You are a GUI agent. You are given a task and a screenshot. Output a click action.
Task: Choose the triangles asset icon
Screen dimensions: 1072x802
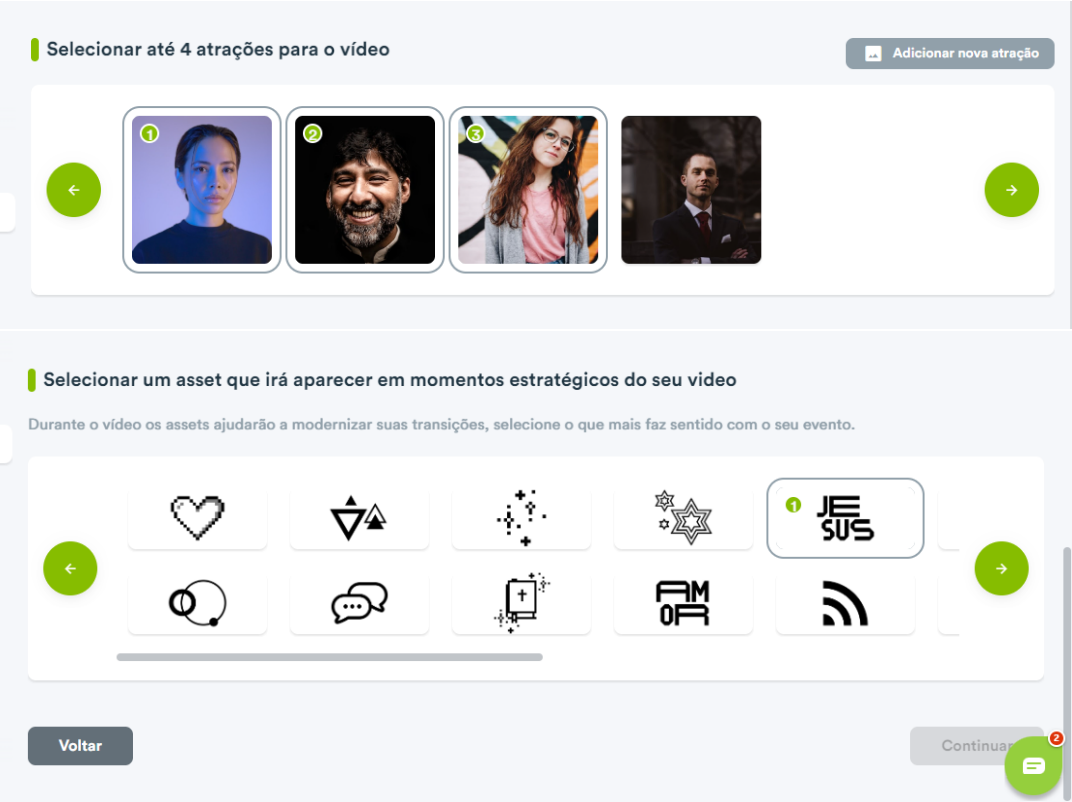(x=359, y=518)
